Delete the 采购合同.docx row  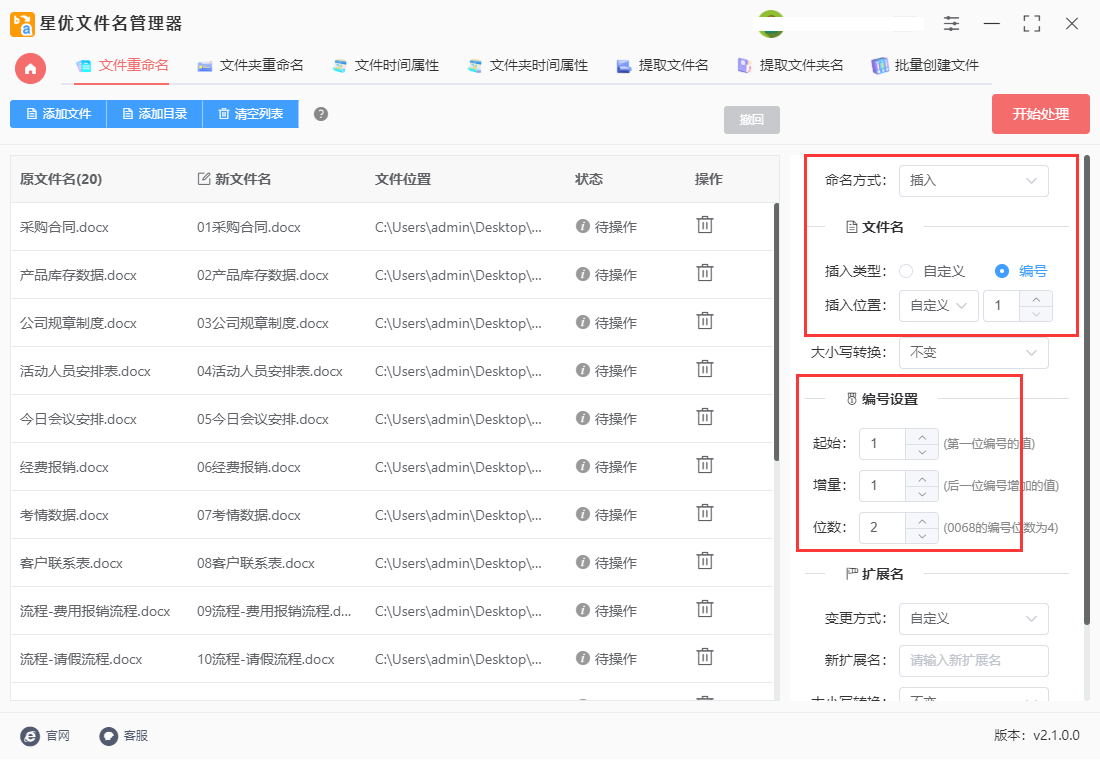point(704,225)
